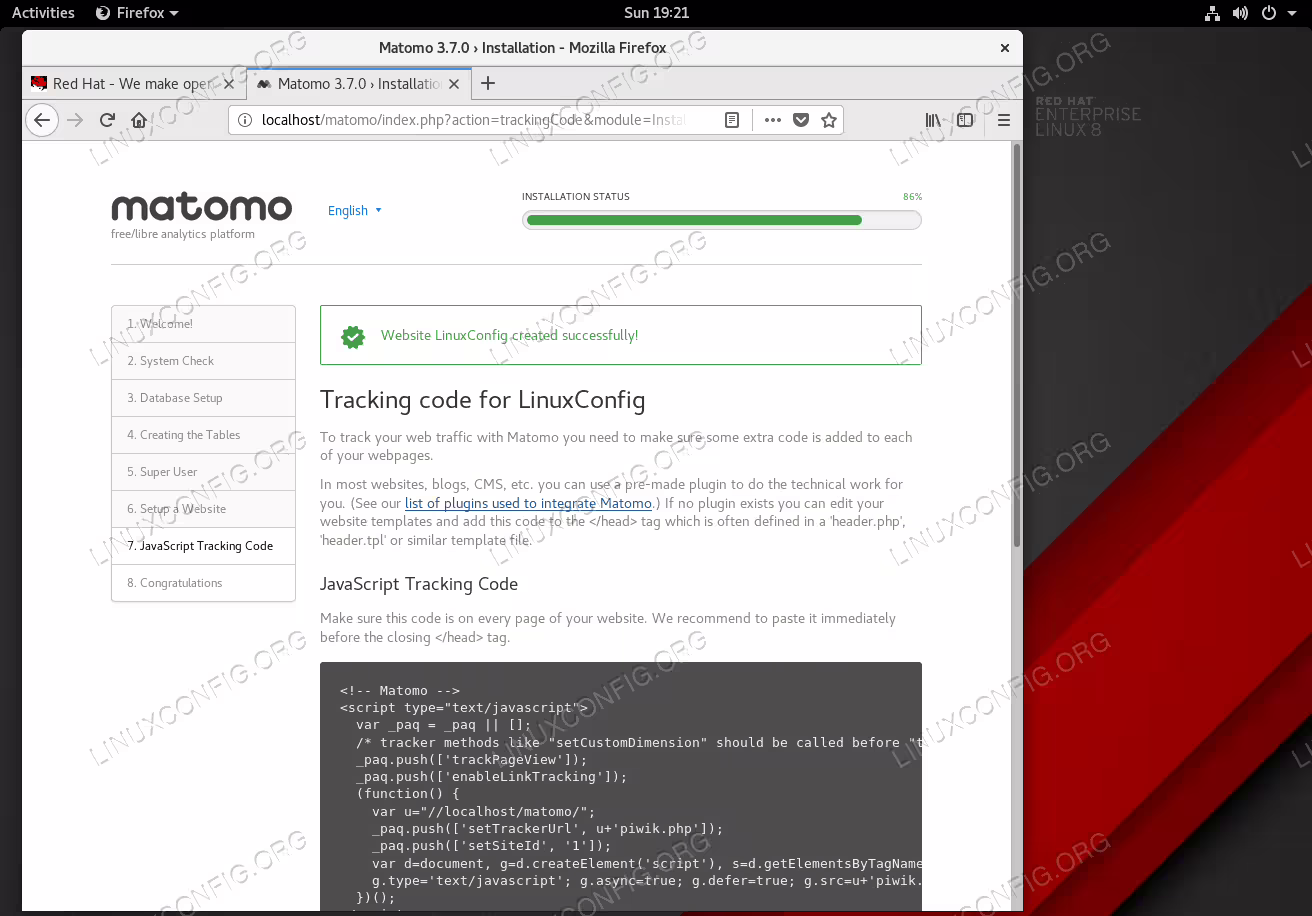
Task: Switch to the Red Hat tab
Action: 133,84
